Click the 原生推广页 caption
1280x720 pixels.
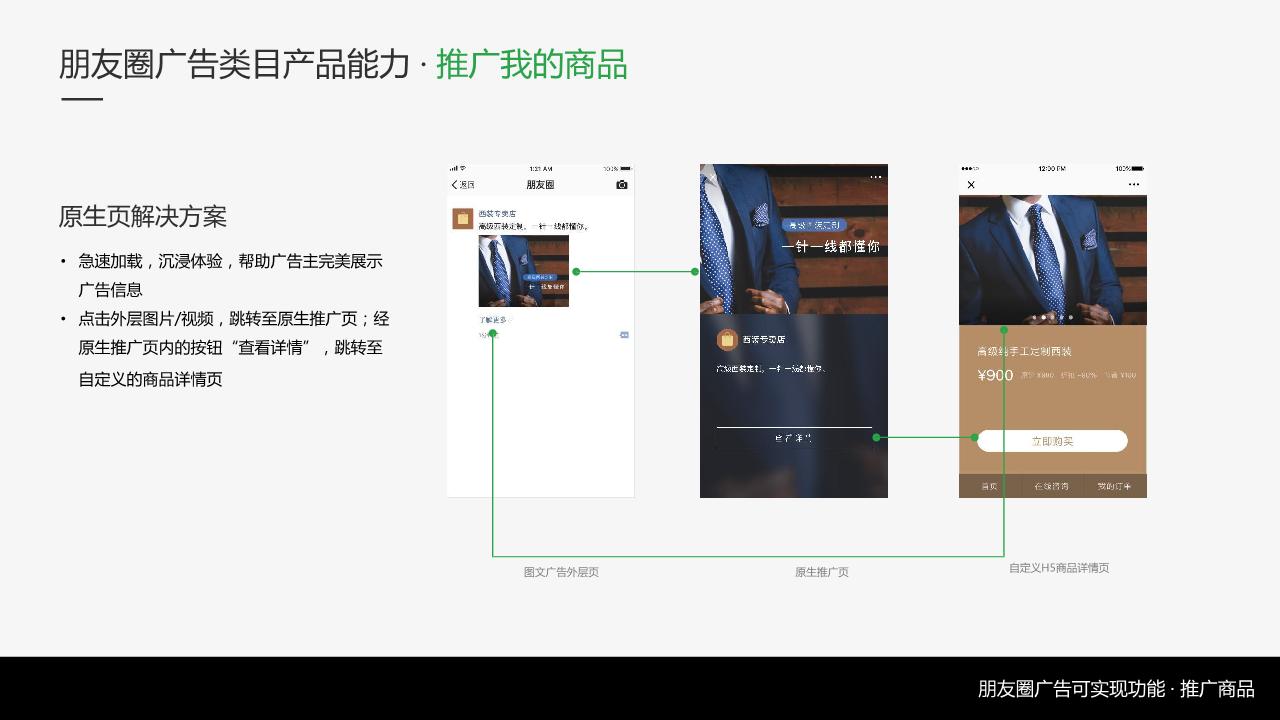point(822,572)
